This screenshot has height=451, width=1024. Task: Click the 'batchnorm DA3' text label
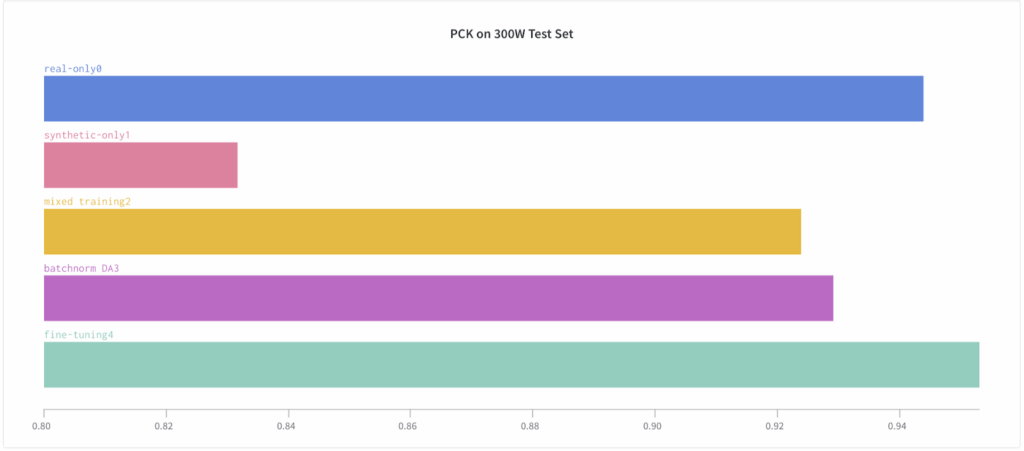point(82,268)
